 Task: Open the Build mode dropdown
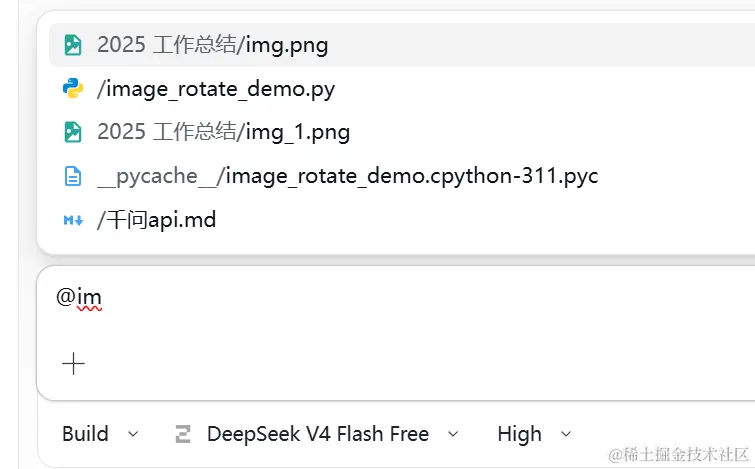(x=100, y=434)
